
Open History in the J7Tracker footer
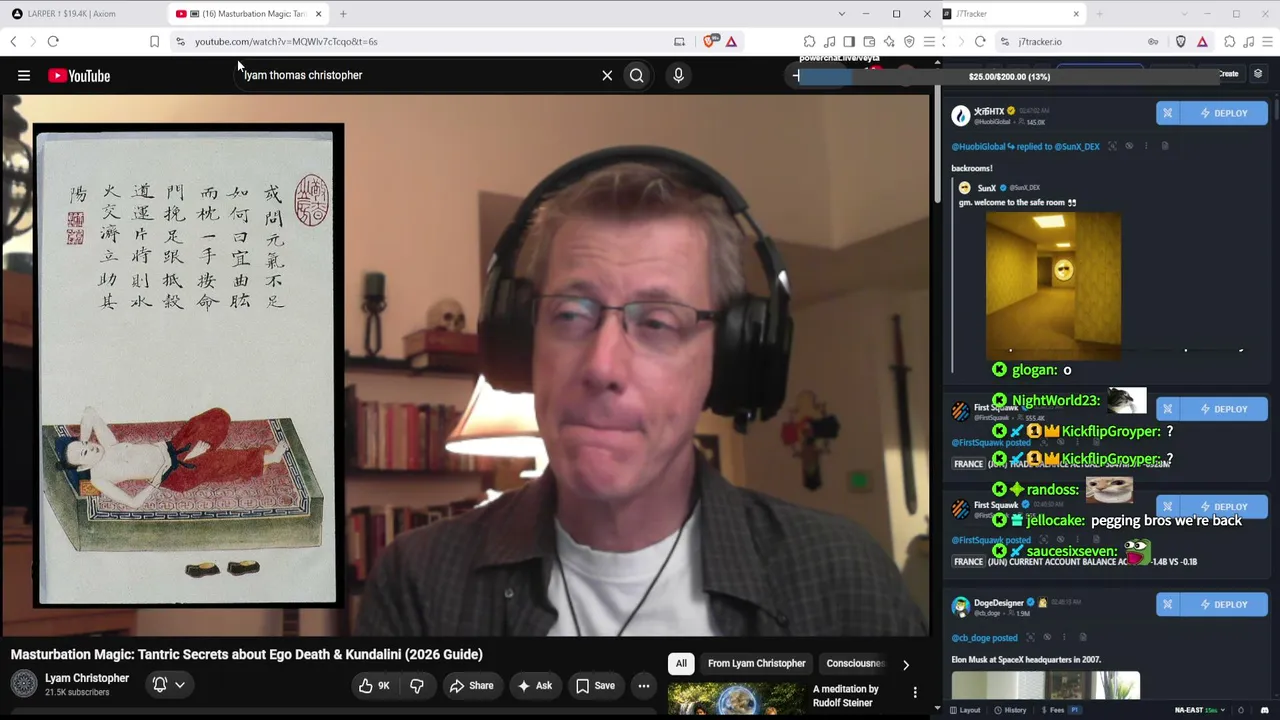1010,710
